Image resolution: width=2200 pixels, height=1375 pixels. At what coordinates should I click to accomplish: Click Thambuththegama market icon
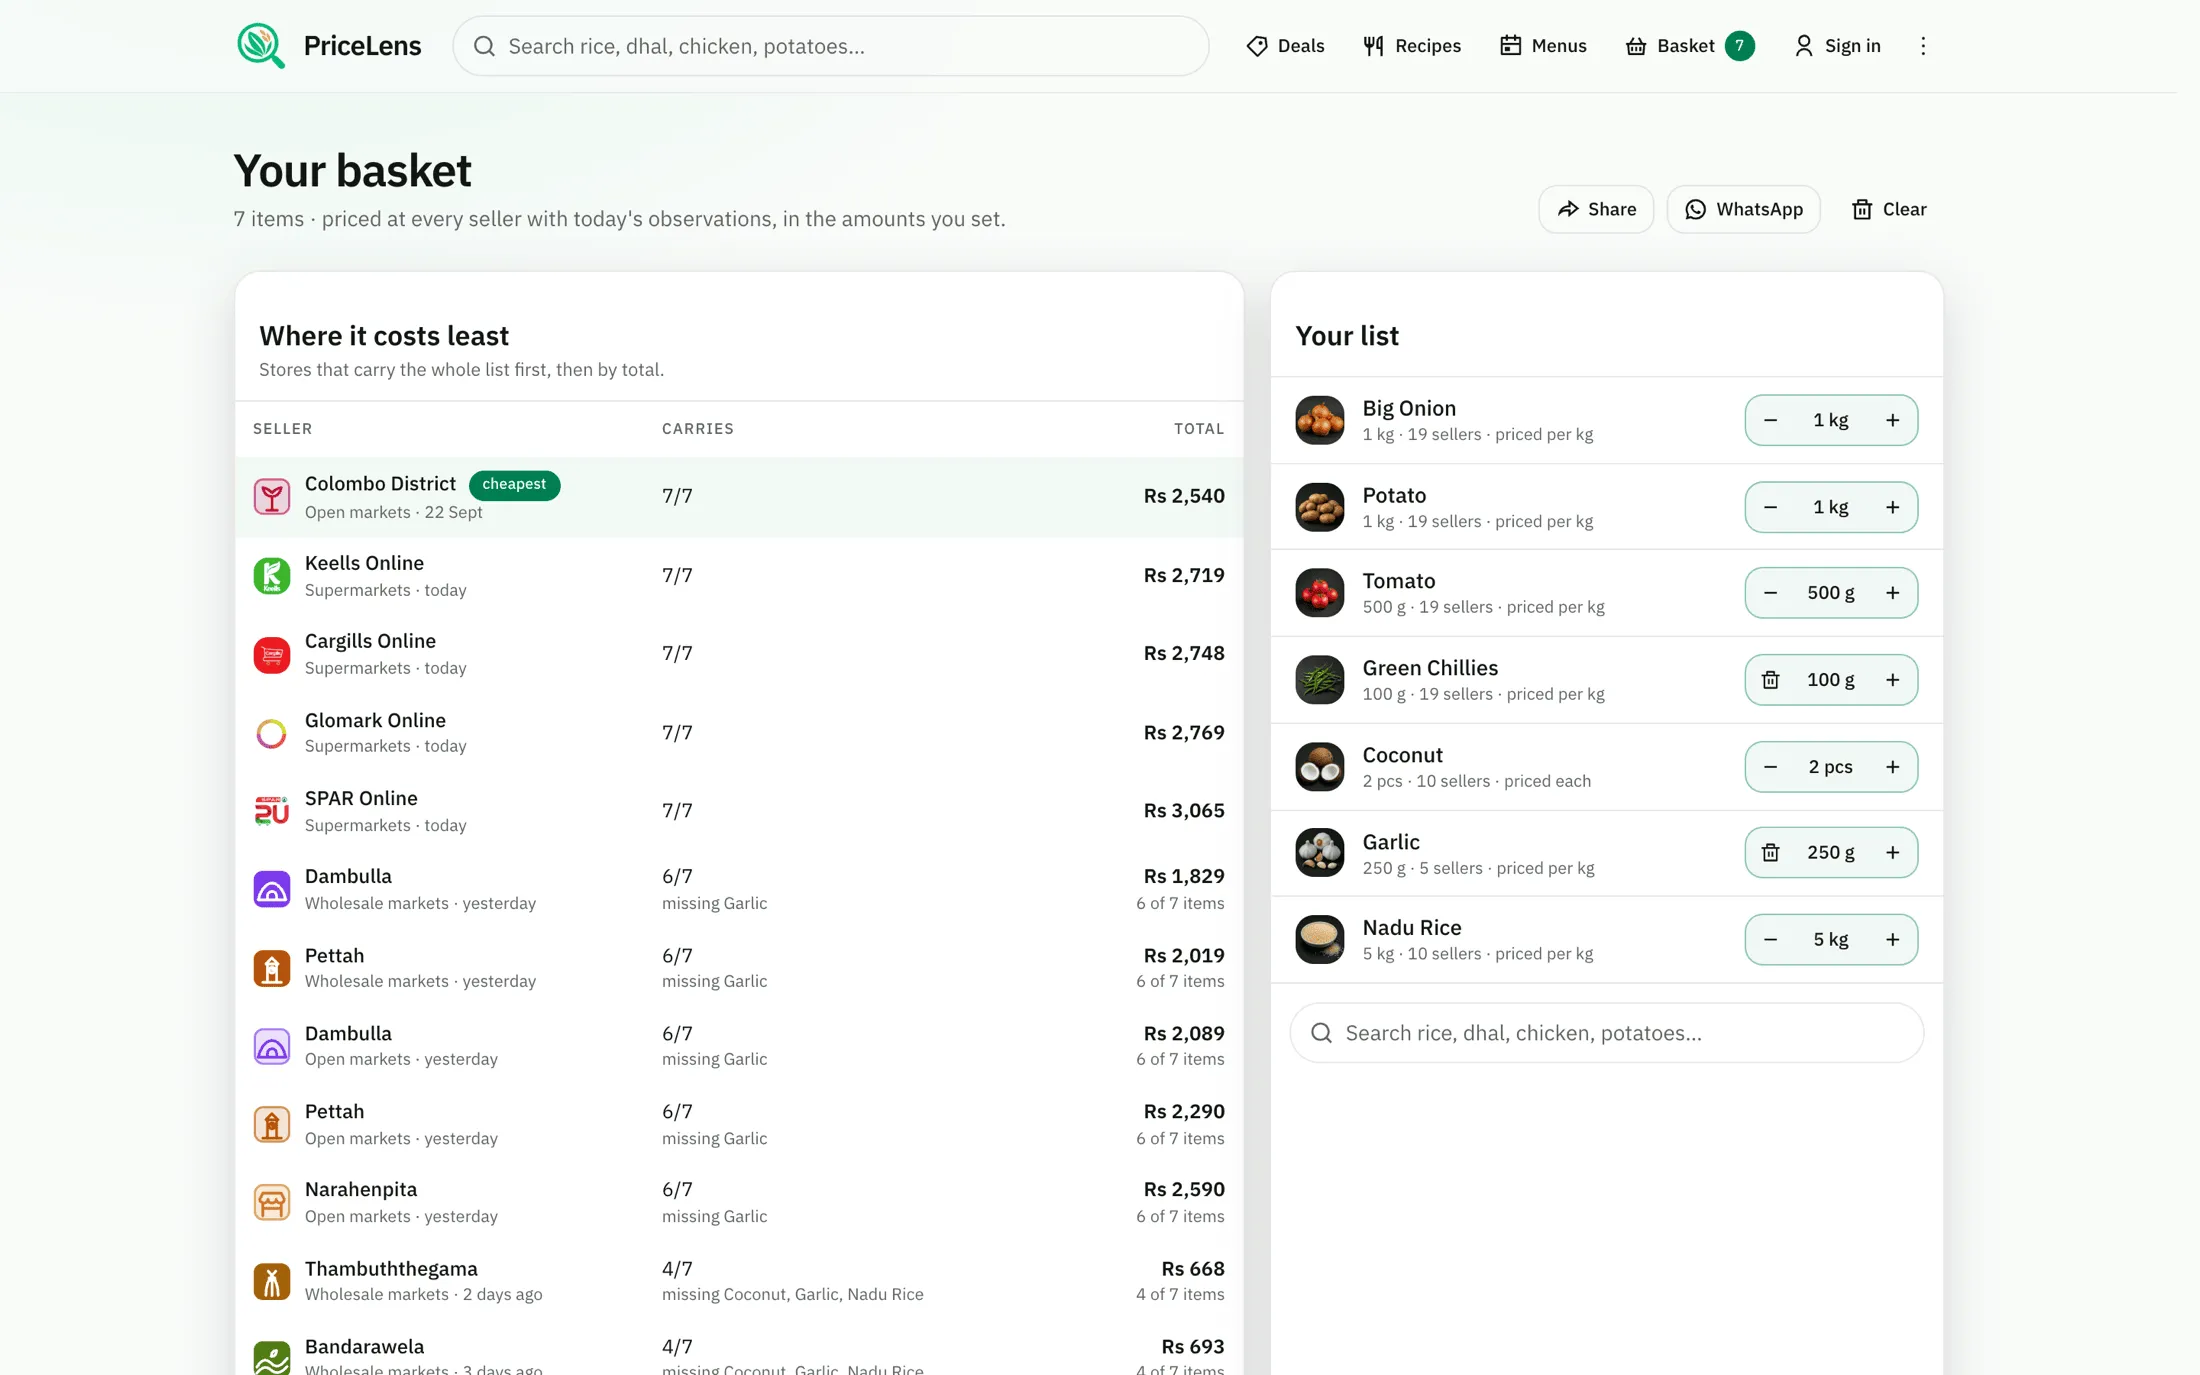(272, 1281)
